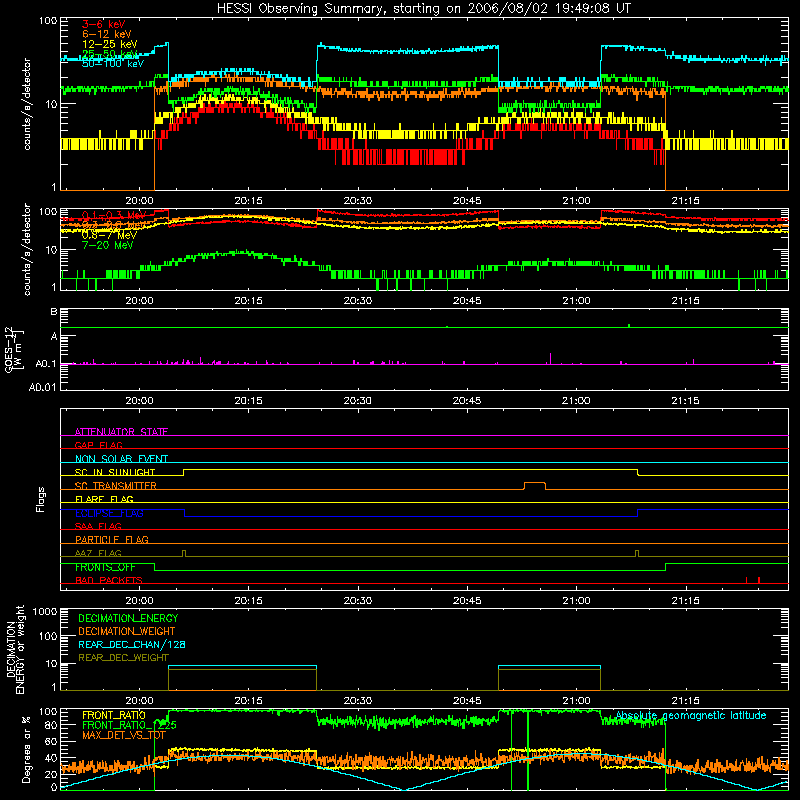The width and height of the screenshot is (800, 800).
Task: Click the Degrees or % axis title
Action: [x=26, y=749]
